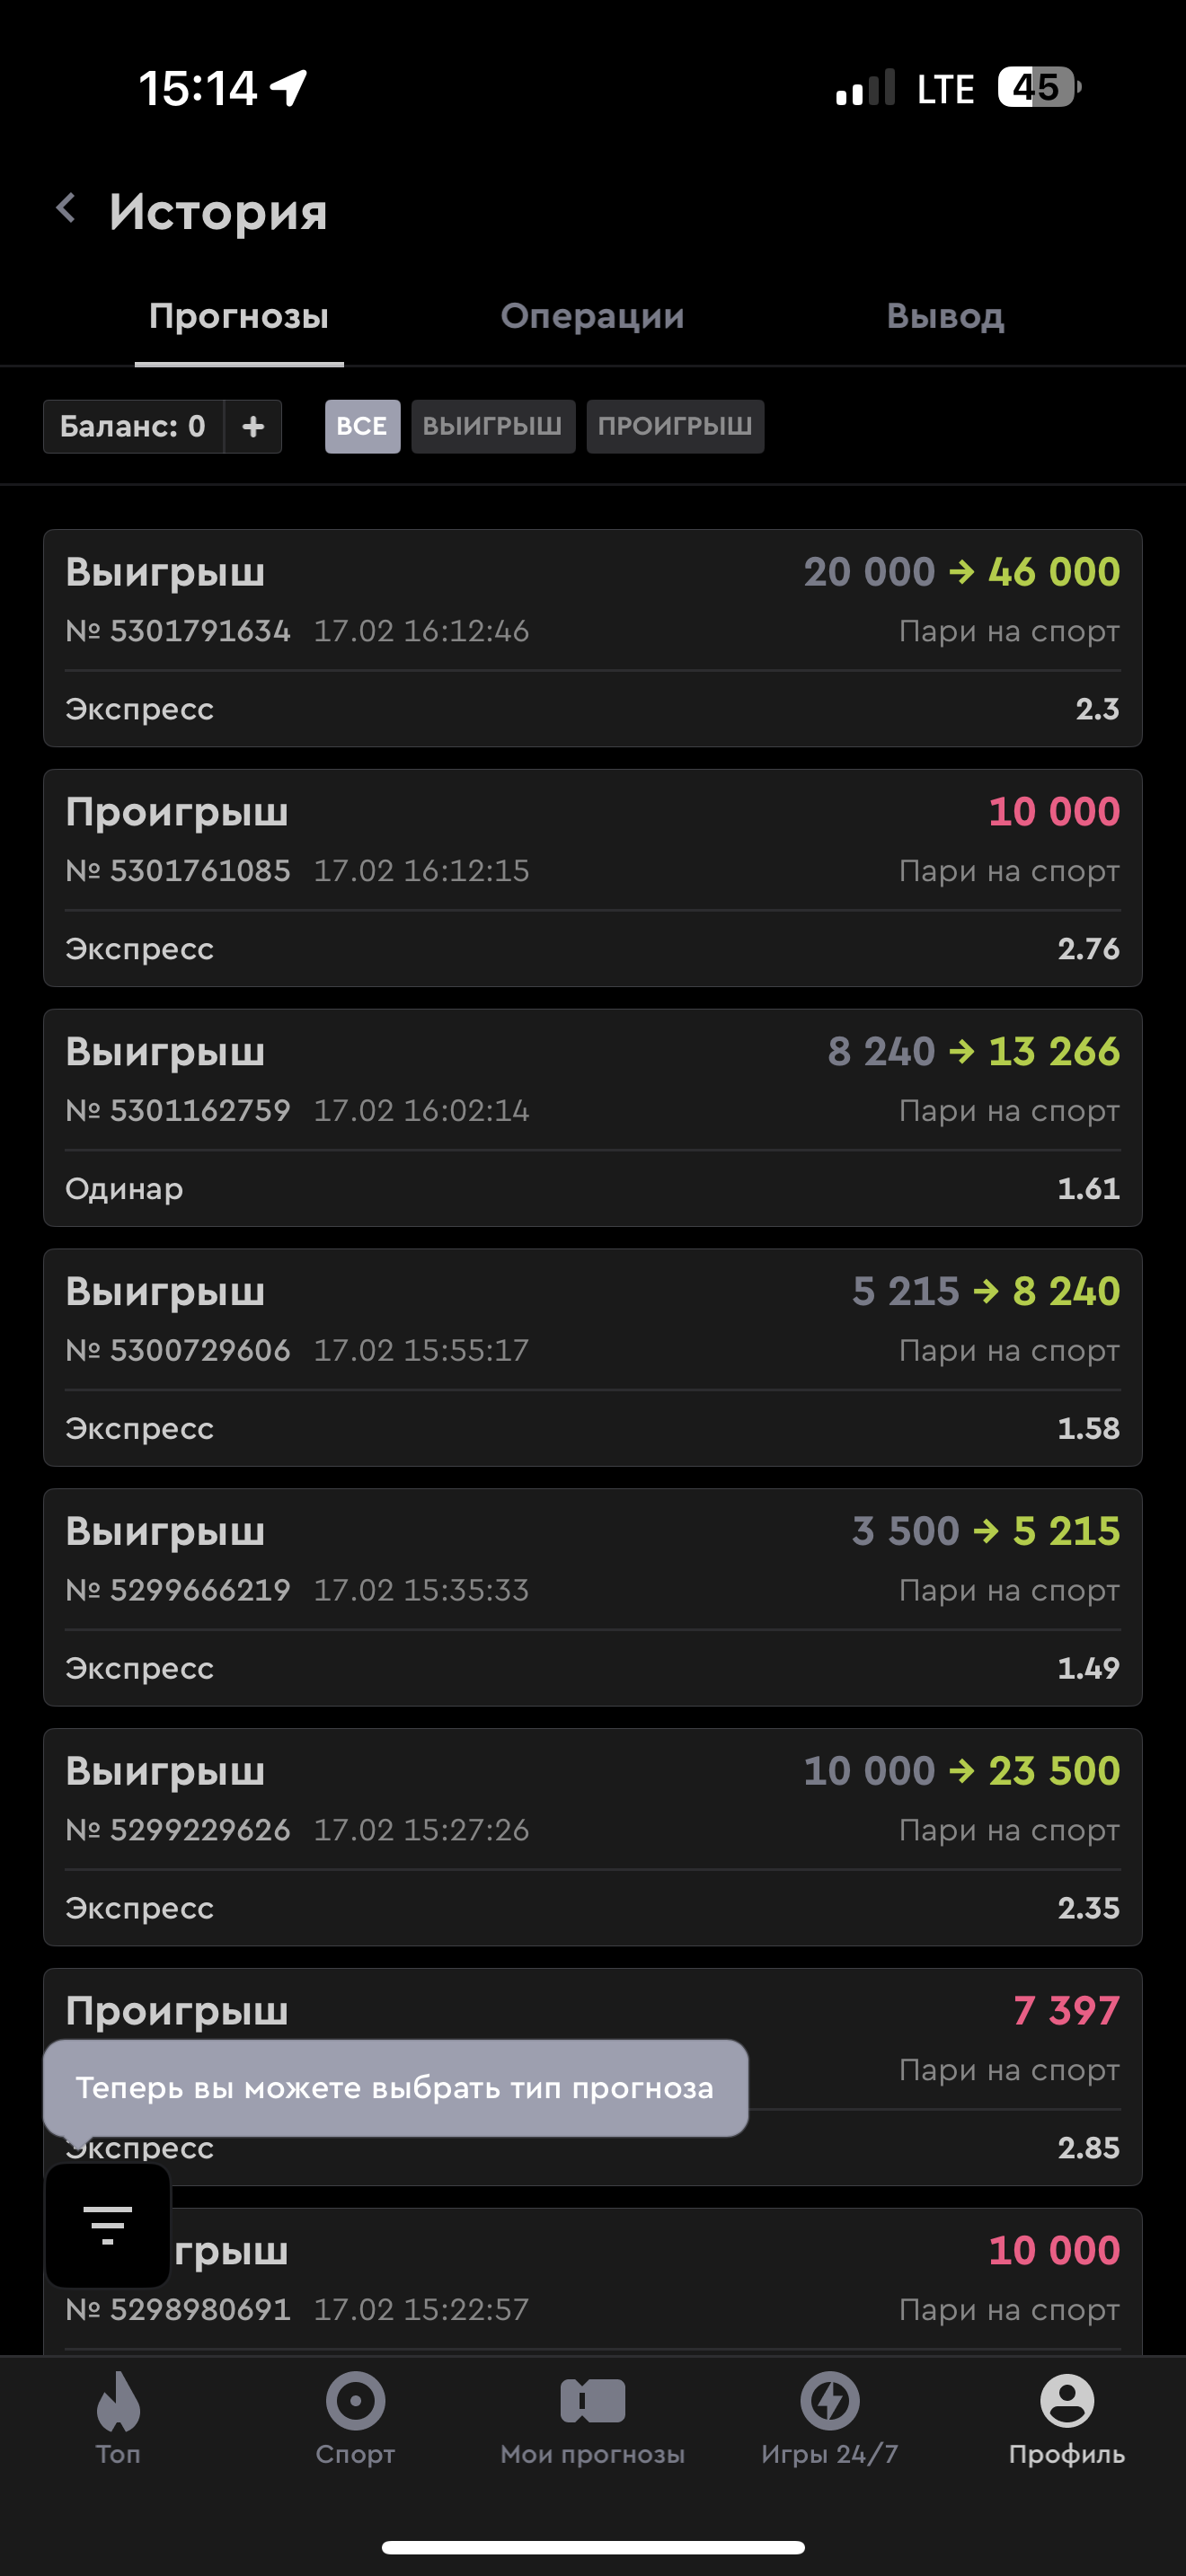Expand Одинар bet № 5301162759
Screen dimensions: 1186x2576
(x=592, y=1118)
